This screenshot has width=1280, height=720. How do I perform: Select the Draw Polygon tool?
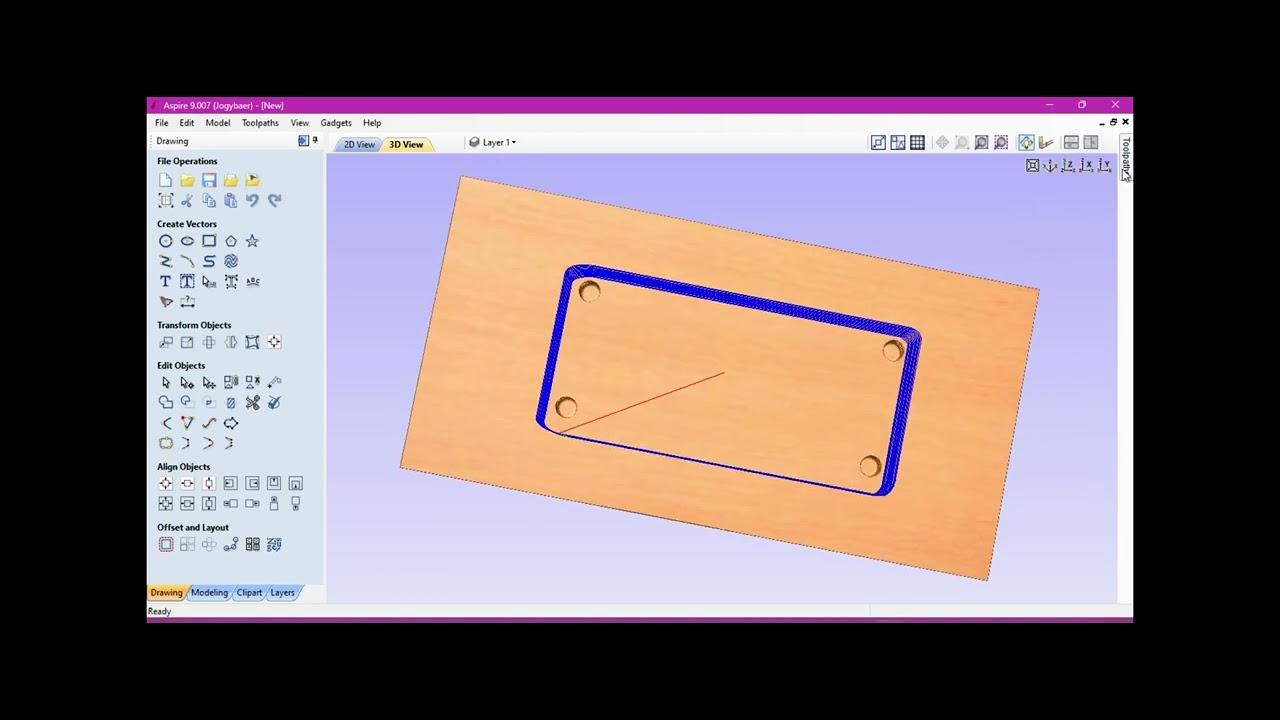point(231,241)
